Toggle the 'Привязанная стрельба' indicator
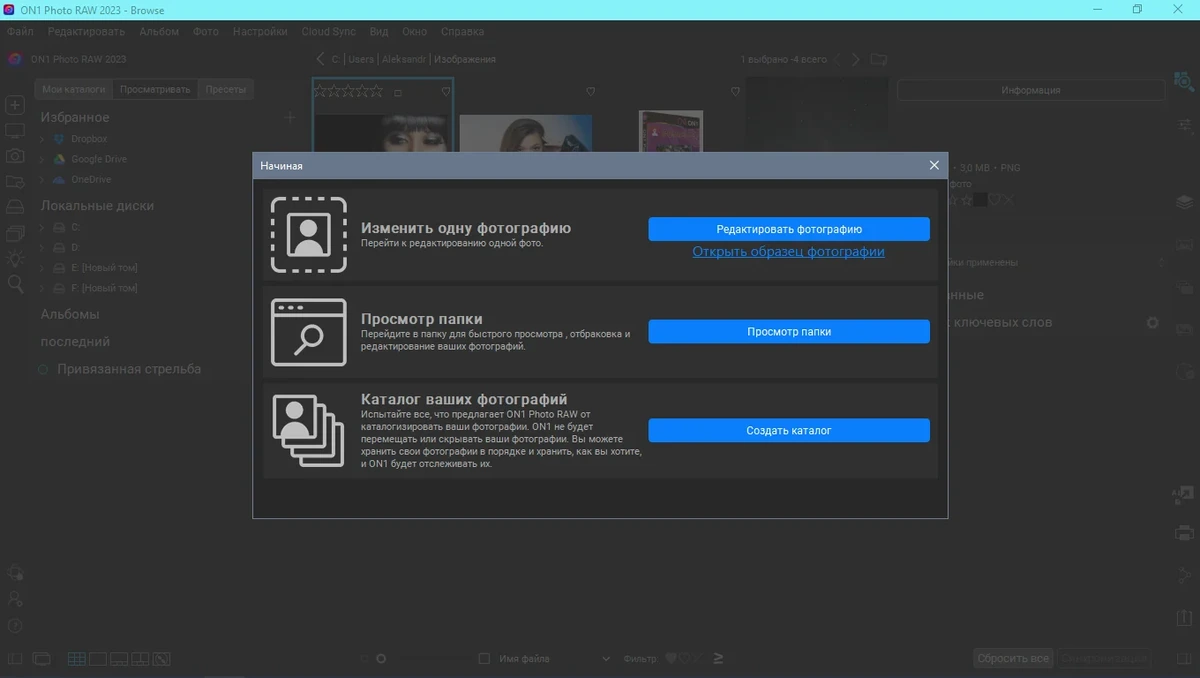 click(x=43, y=370)
